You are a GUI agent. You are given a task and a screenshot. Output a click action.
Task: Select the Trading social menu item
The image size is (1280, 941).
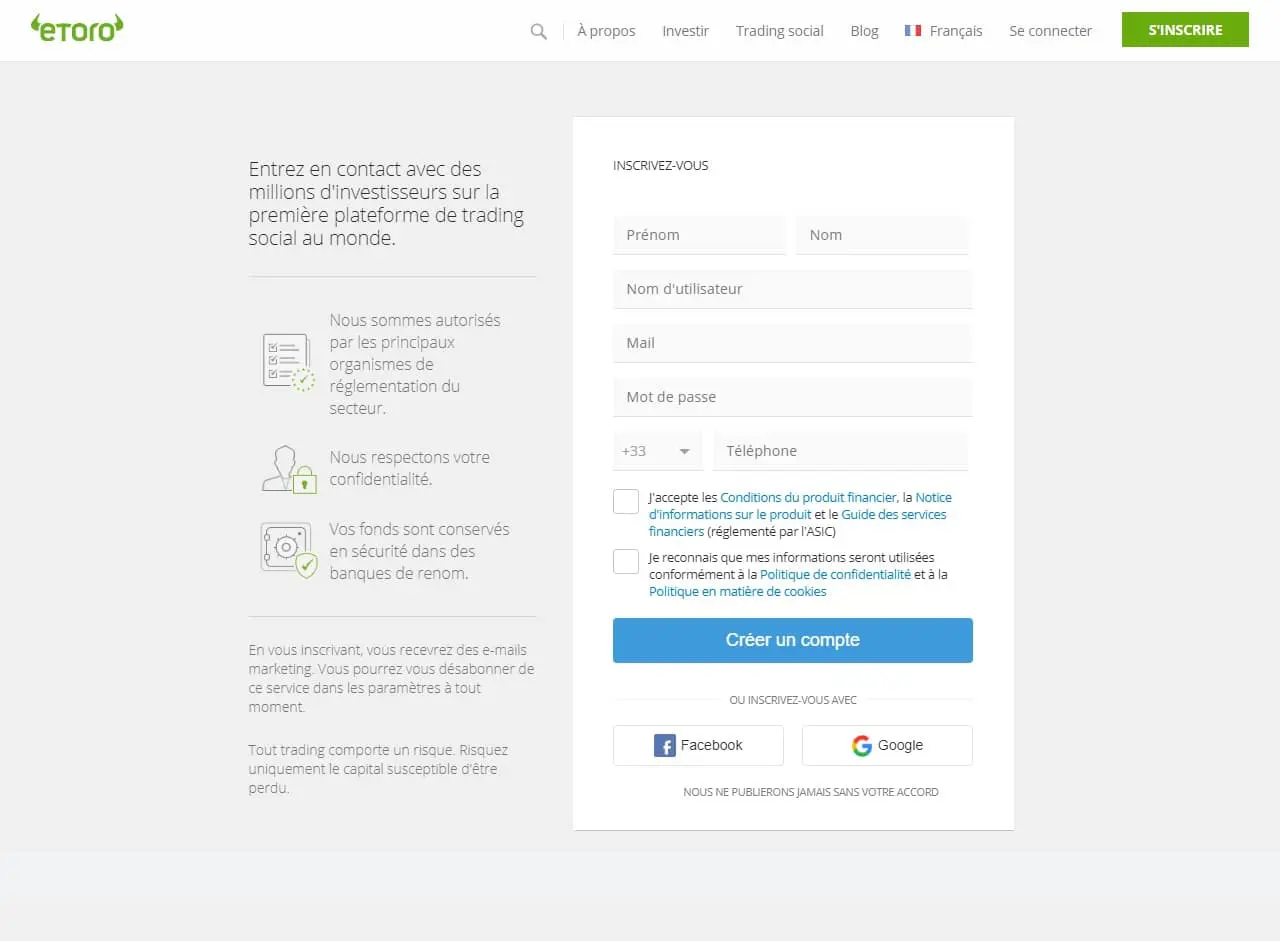[x=779, y=31]
